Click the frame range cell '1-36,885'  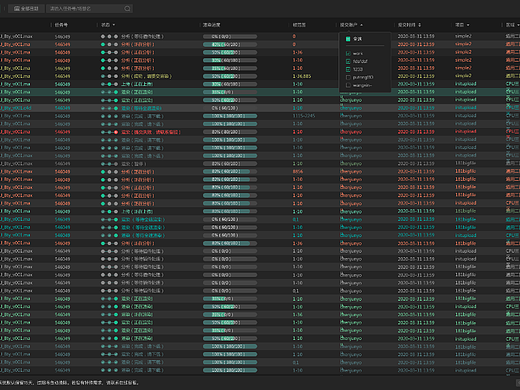pyautogui.click(x=302, y=76)
